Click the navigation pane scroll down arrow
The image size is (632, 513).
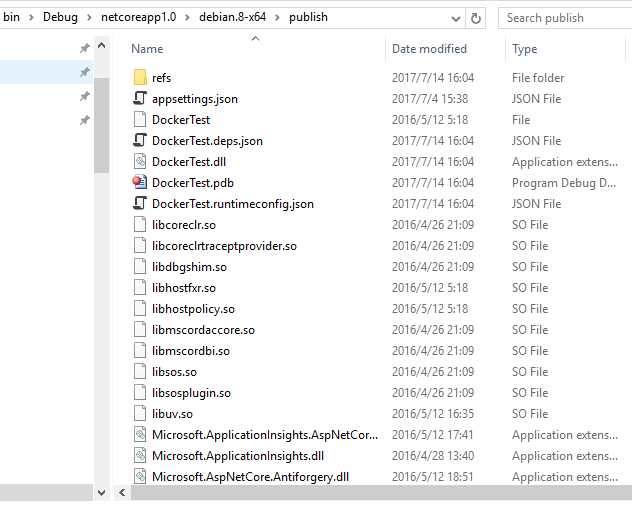click(x=102, y=492)
